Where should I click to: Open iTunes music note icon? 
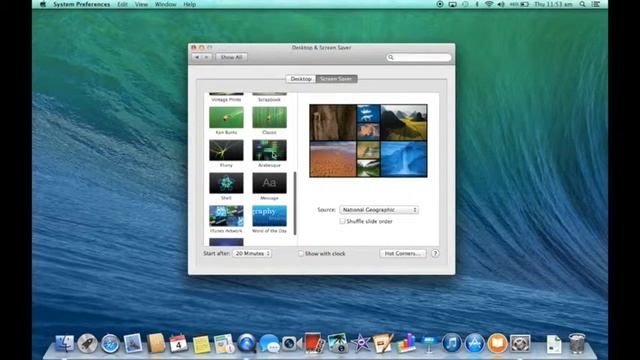click(x=451, y=343)
